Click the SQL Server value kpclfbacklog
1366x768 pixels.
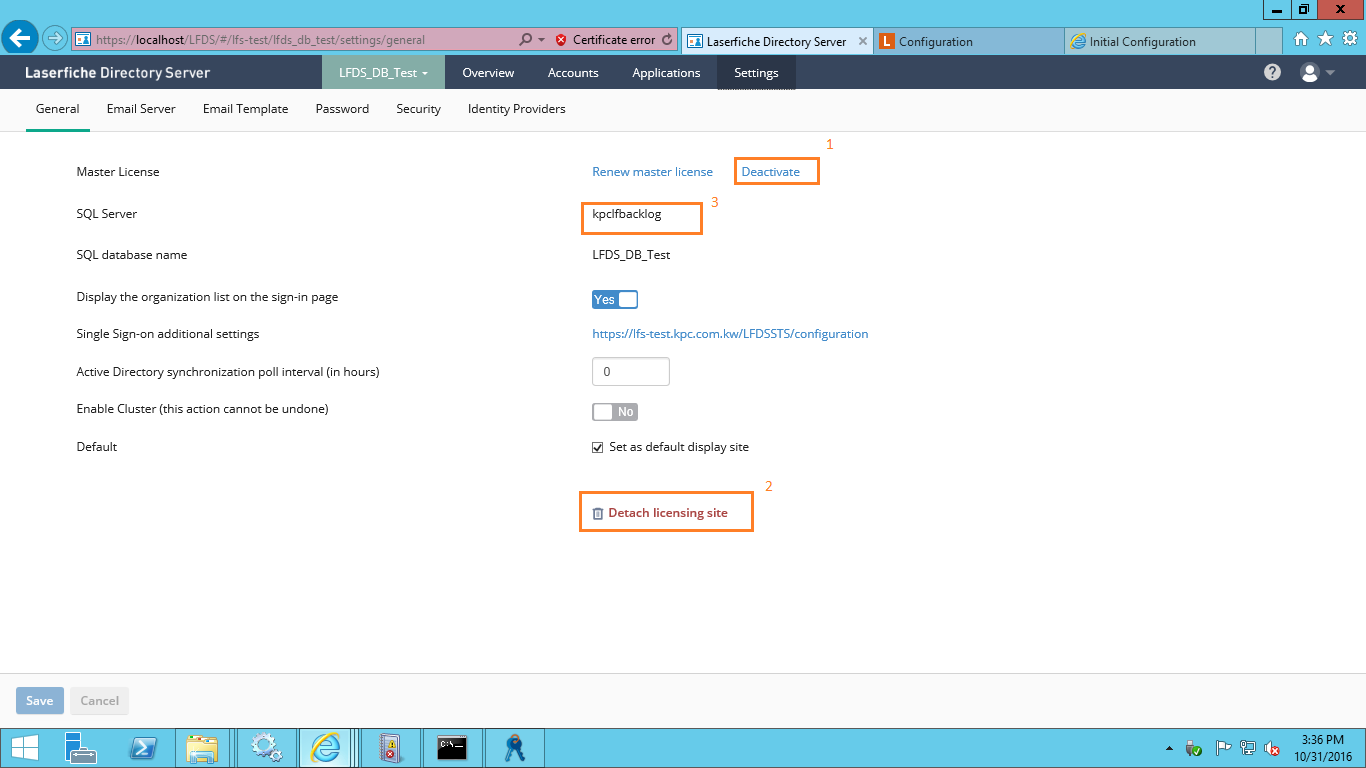pos(626,214)
